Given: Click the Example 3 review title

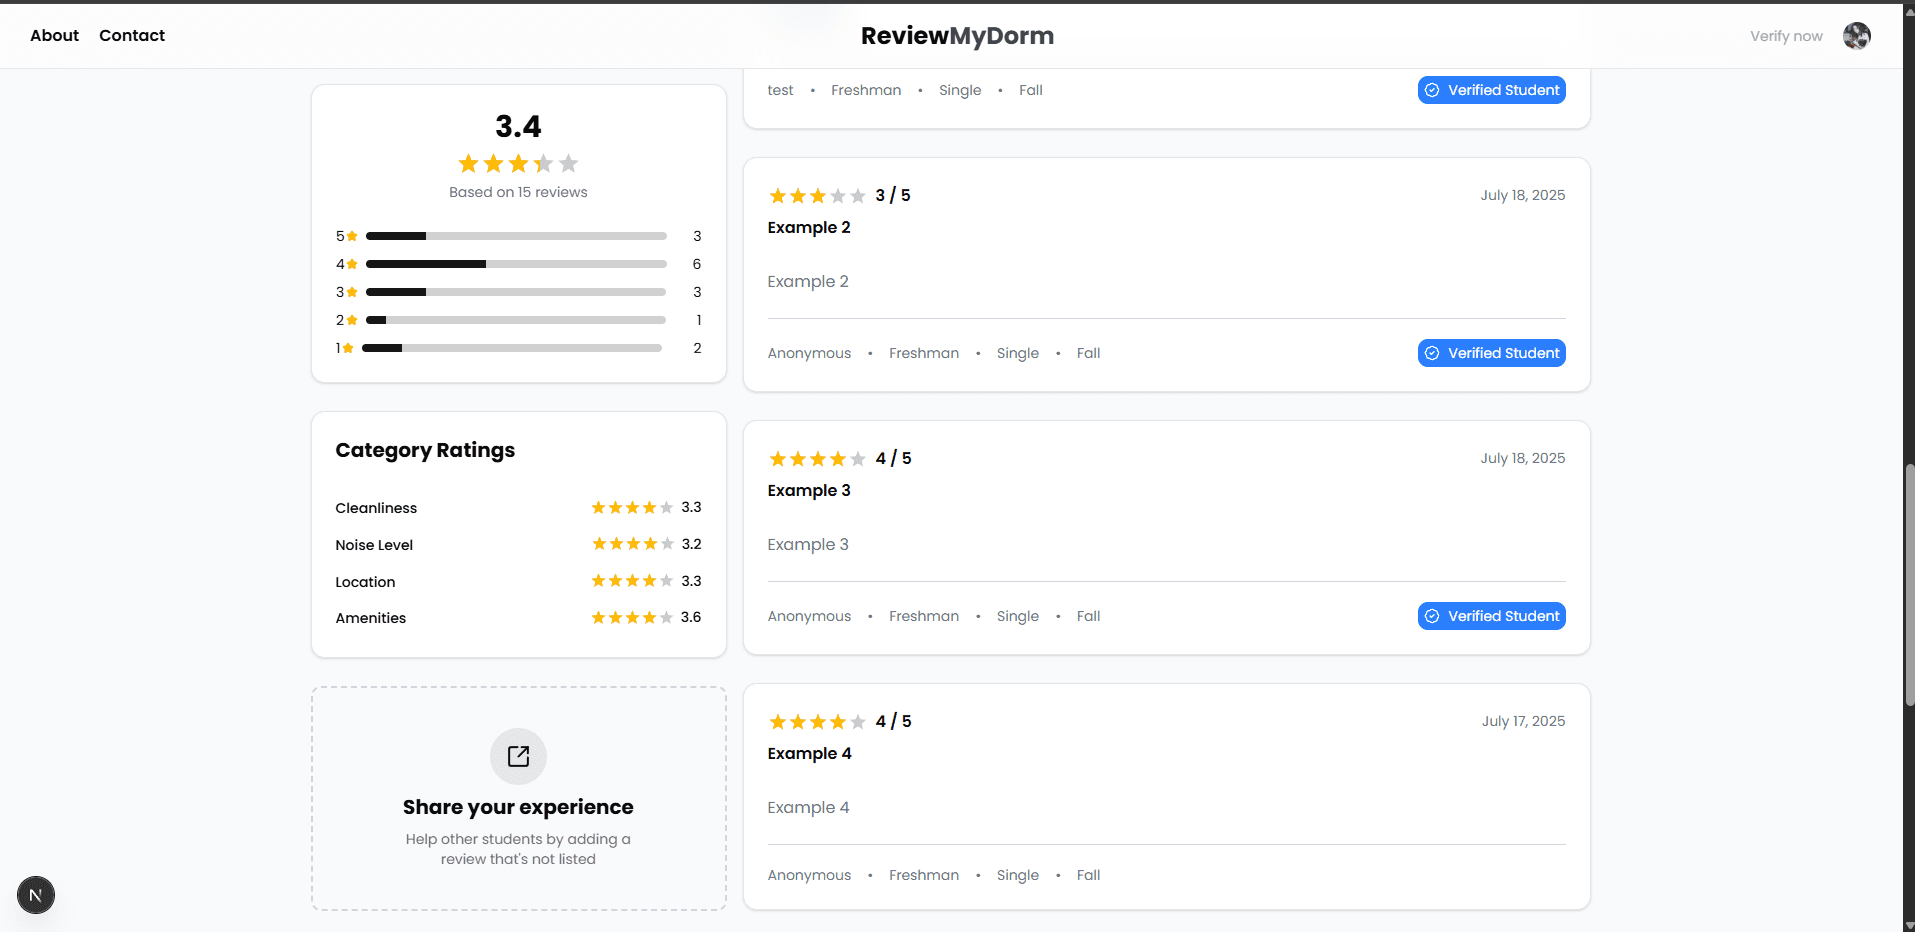Looking at the screenshot, I should 809,490.
